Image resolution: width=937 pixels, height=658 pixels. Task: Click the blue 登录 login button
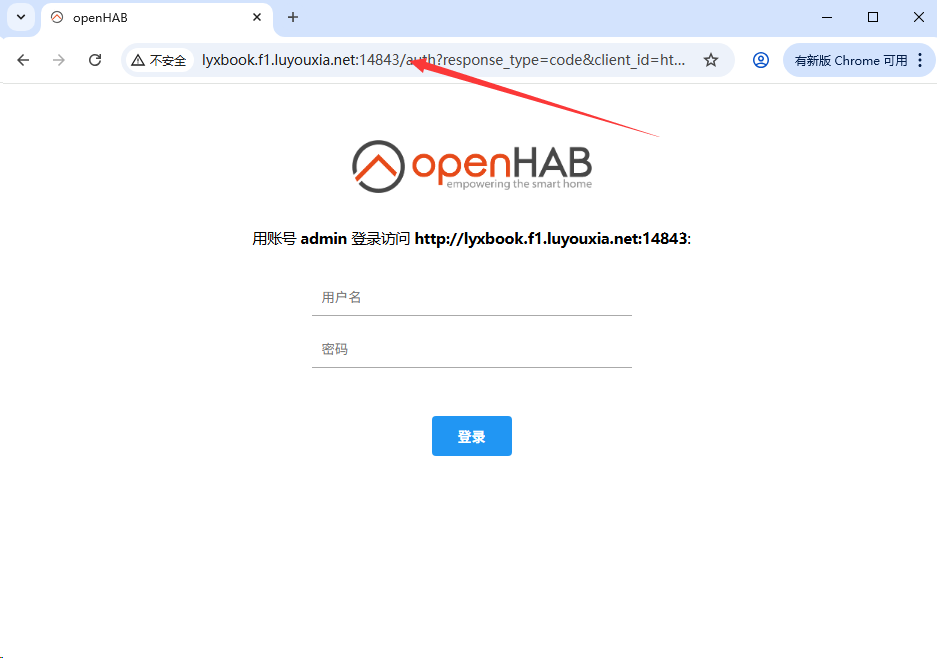click(471, 436)
